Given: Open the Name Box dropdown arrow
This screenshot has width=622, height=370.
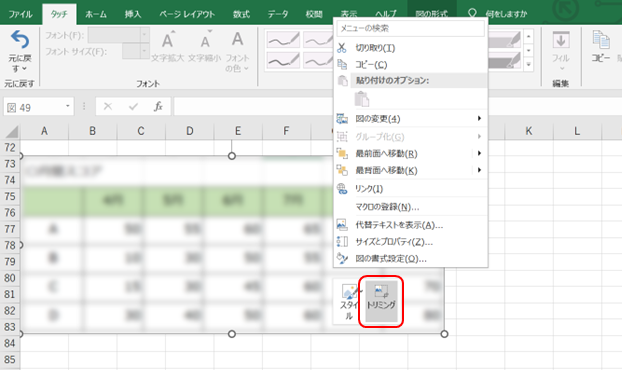Looking at the screenshot, I should [67, 106].
